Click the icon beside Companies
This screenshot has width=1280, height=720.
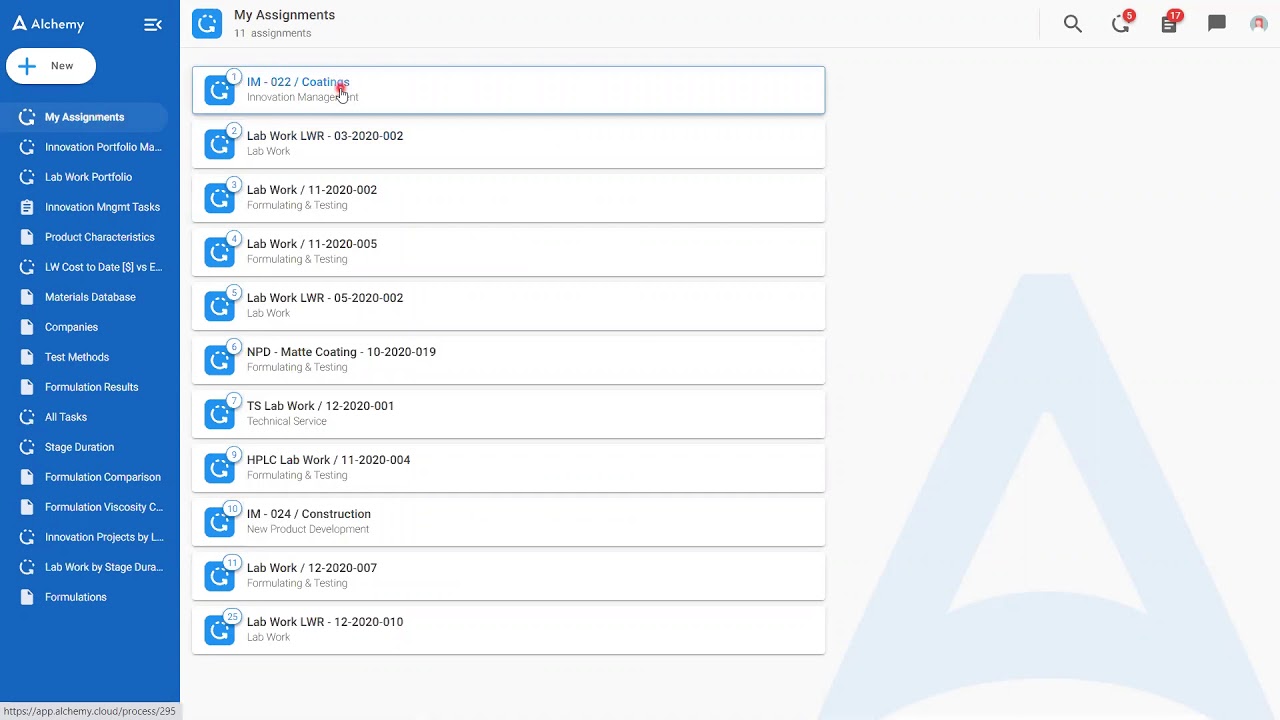27,327
